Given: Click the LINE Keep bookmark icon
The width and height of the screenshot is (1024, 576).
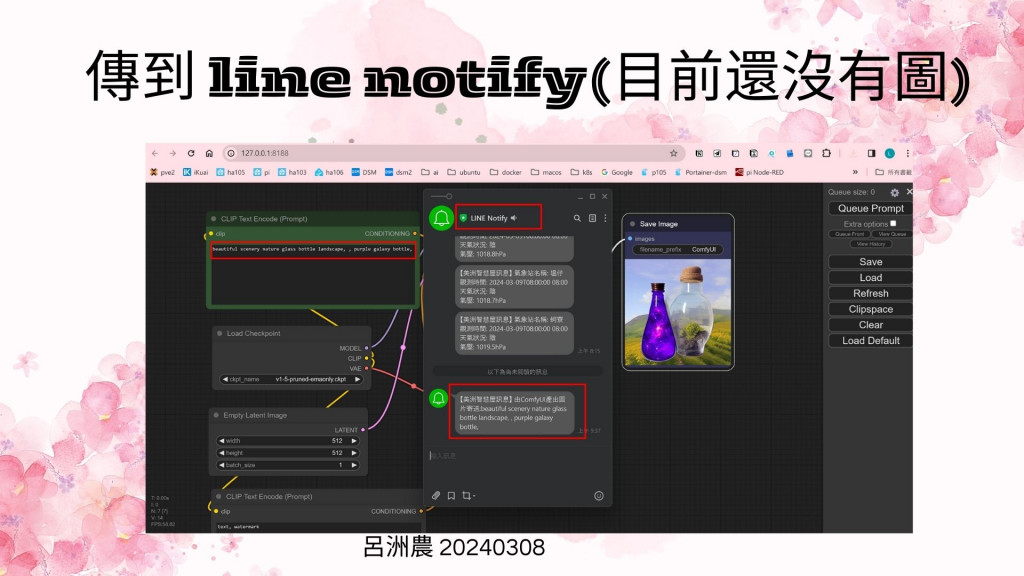Looking at the screenshot, I should pyautogui.click(x=451, y=496).
